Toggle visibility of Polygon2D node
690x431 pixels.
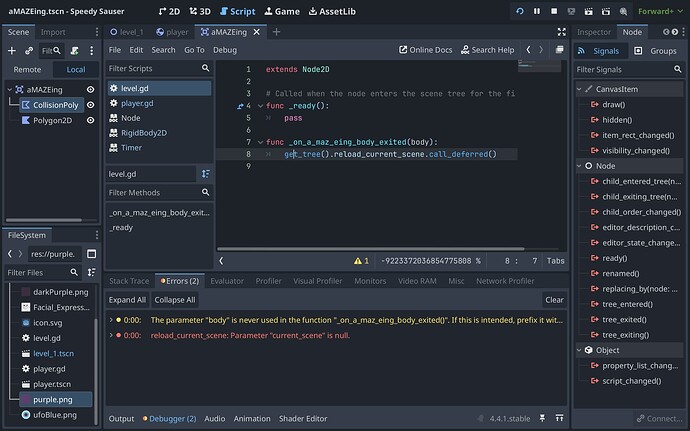pyautogui.click(x=90, y=120)
